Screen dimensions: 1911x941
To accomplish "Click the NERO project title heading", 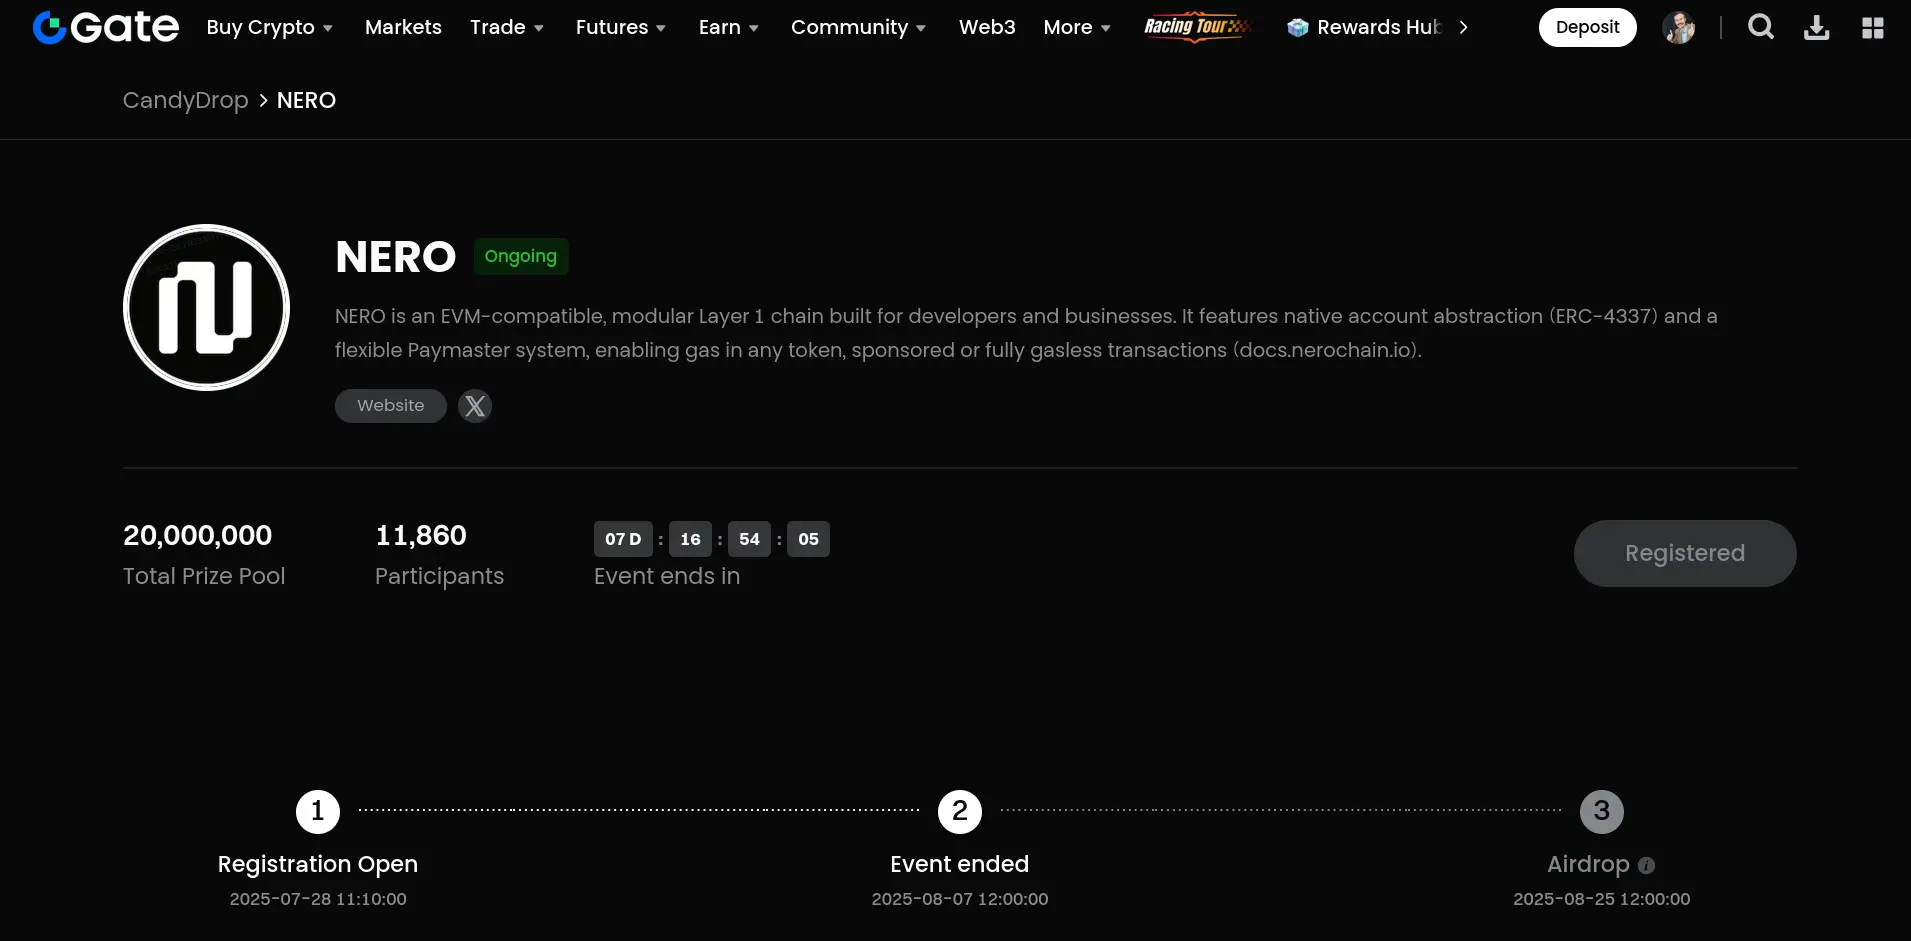I will (x=396, y=257).
